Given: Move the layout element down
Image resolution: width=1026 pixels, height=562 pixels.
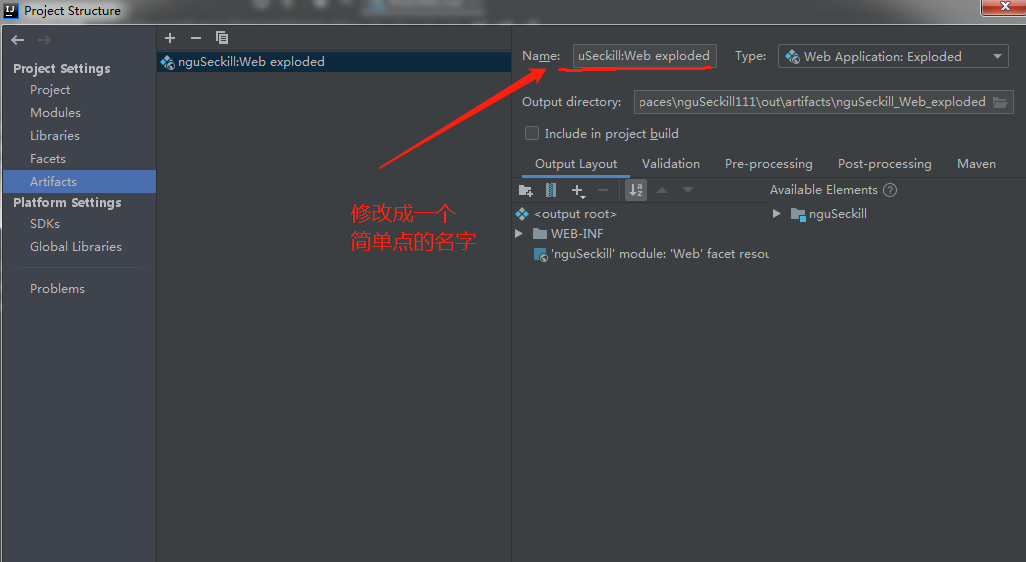Looking at the screenshot, I should pyautogui.click(x=688, y=190).
